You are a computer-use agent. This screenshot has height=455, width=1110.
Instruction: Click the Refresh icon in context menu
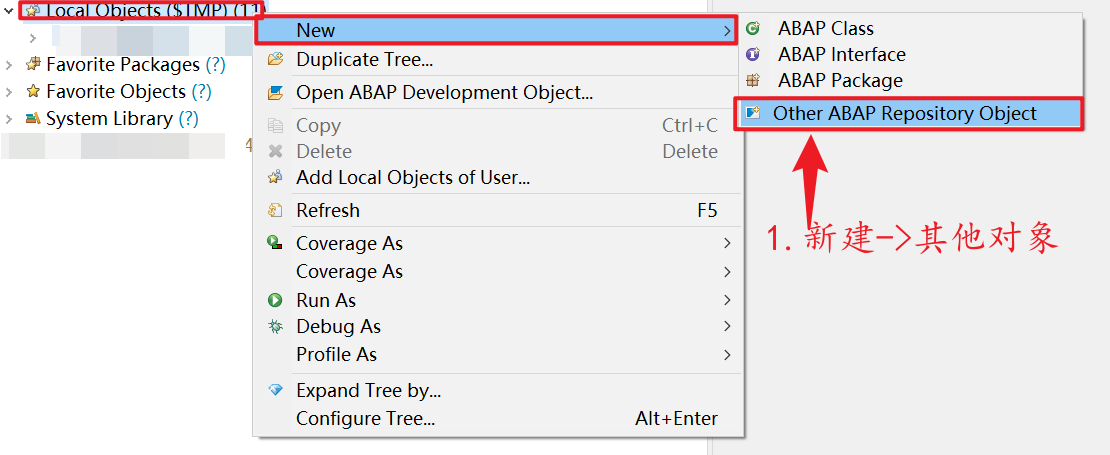[275, 210]
